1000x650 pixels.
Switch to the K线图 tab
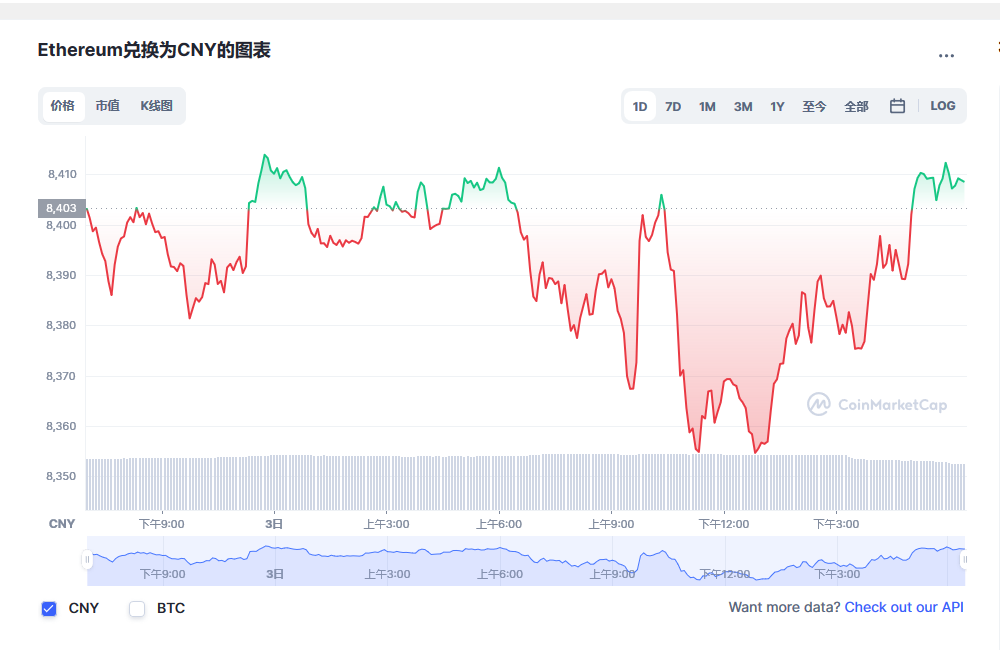[156, 106]
